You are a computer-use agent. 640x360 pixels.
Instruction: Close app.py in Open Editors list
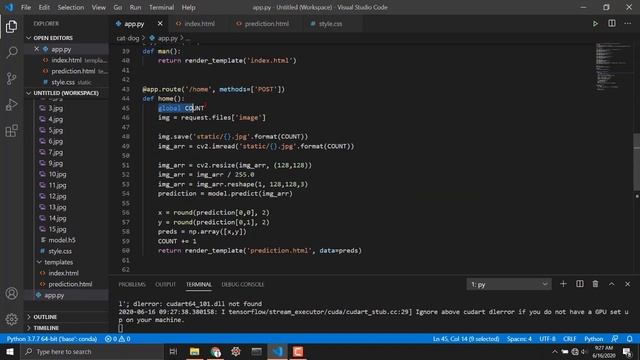point(36,49)
